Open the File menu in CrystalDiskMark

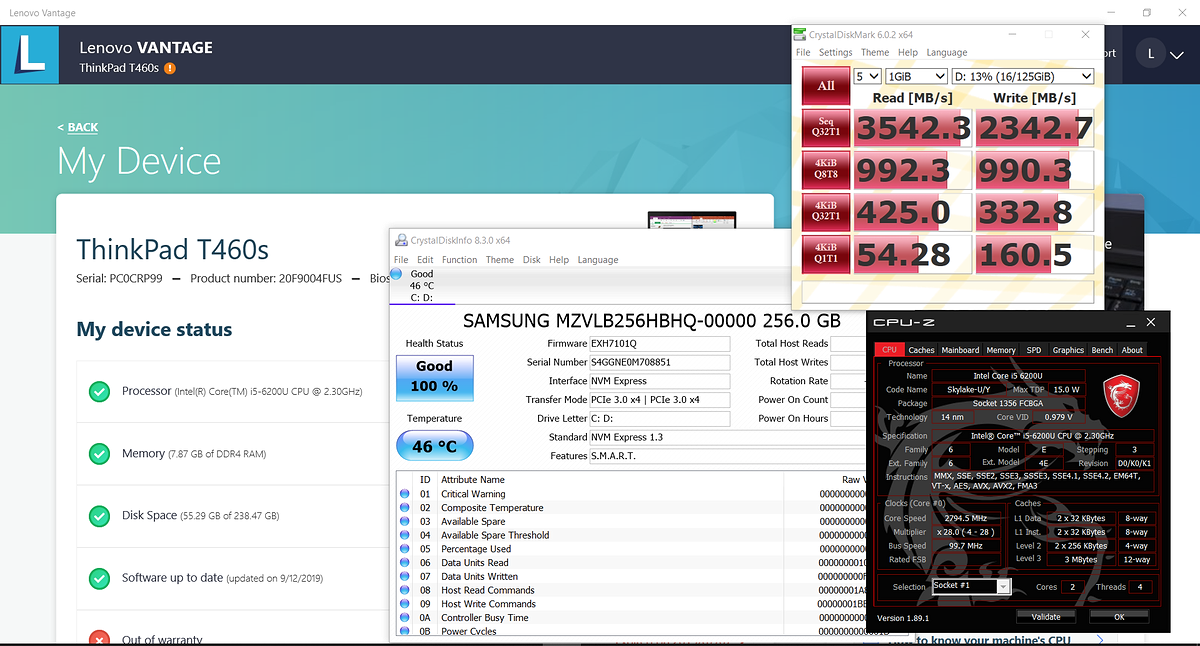(x=803, y=52)
